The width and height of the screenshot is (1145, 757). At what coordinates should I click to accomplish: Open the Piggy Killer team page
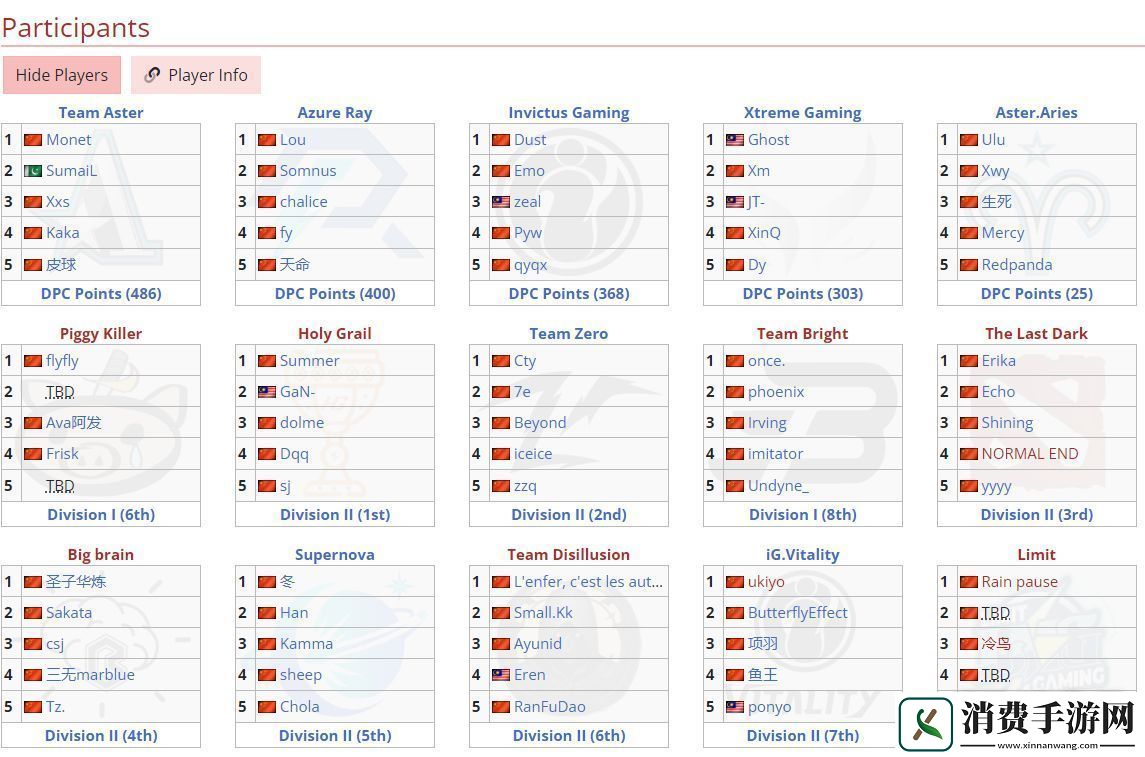click(x=101, y=334)
